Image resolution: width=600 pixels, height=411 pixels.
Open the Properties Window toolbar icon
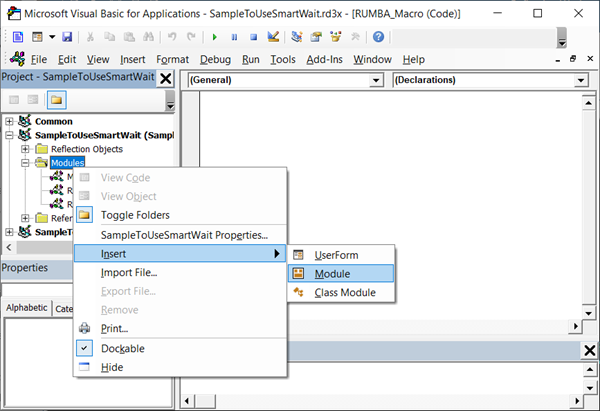[x=316, y=37]
